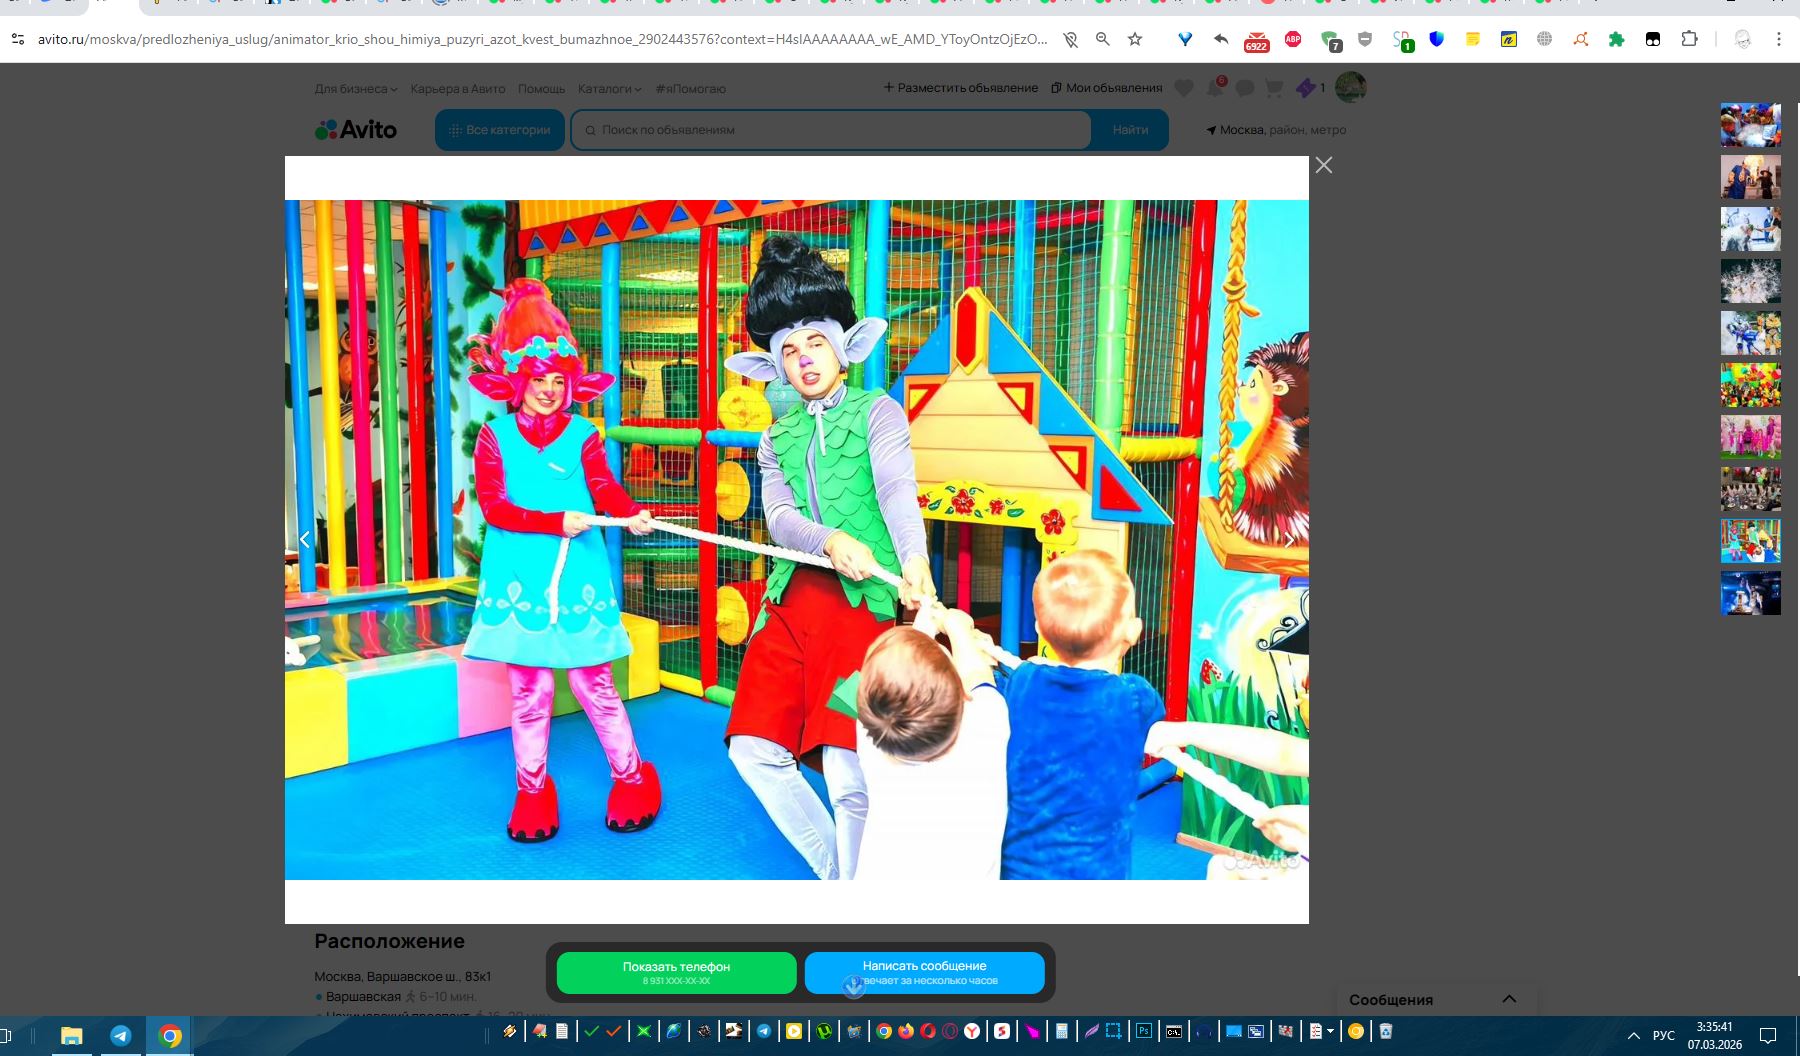Expand the 'Каталоги' dropdown
1800x1056 pixels.
(610, 89)
